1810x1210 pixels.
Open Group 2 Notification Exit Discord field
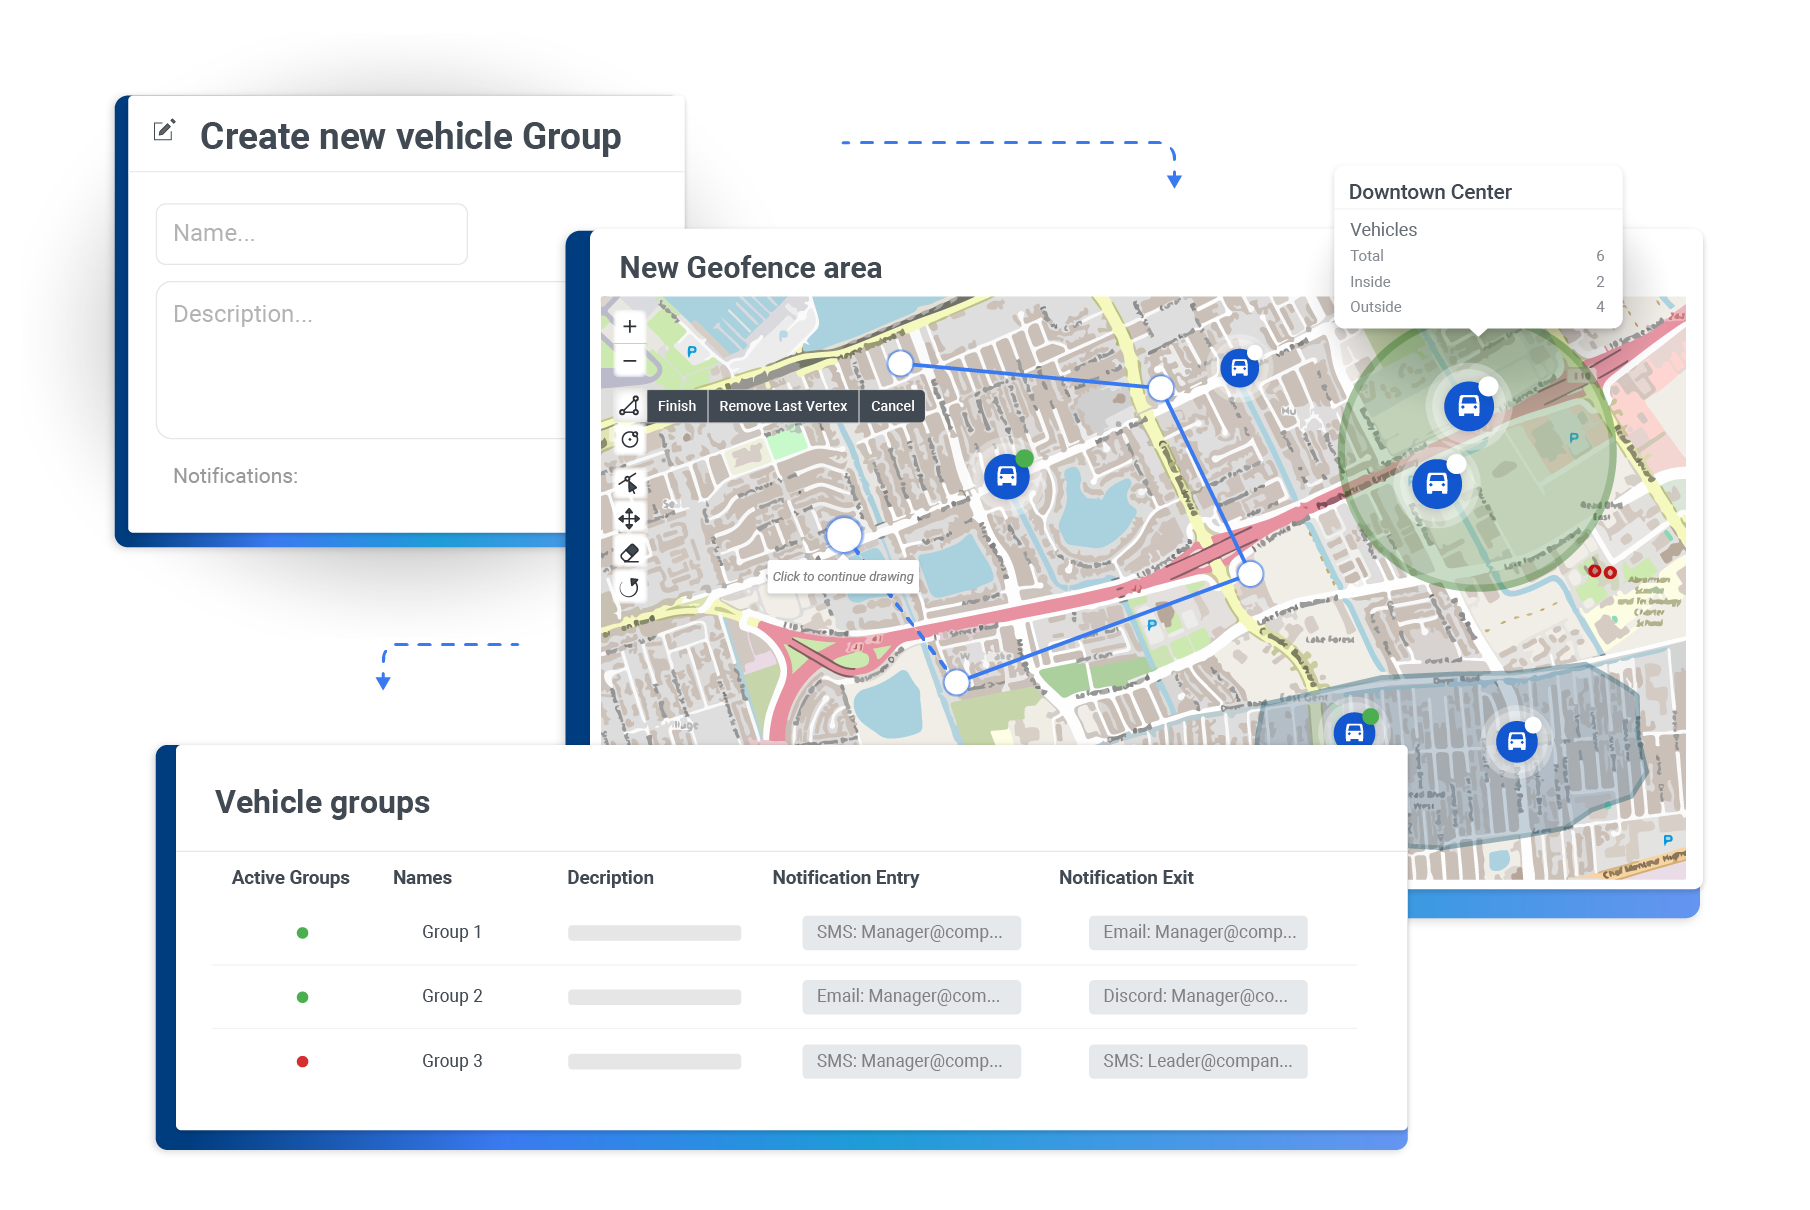1197,996
